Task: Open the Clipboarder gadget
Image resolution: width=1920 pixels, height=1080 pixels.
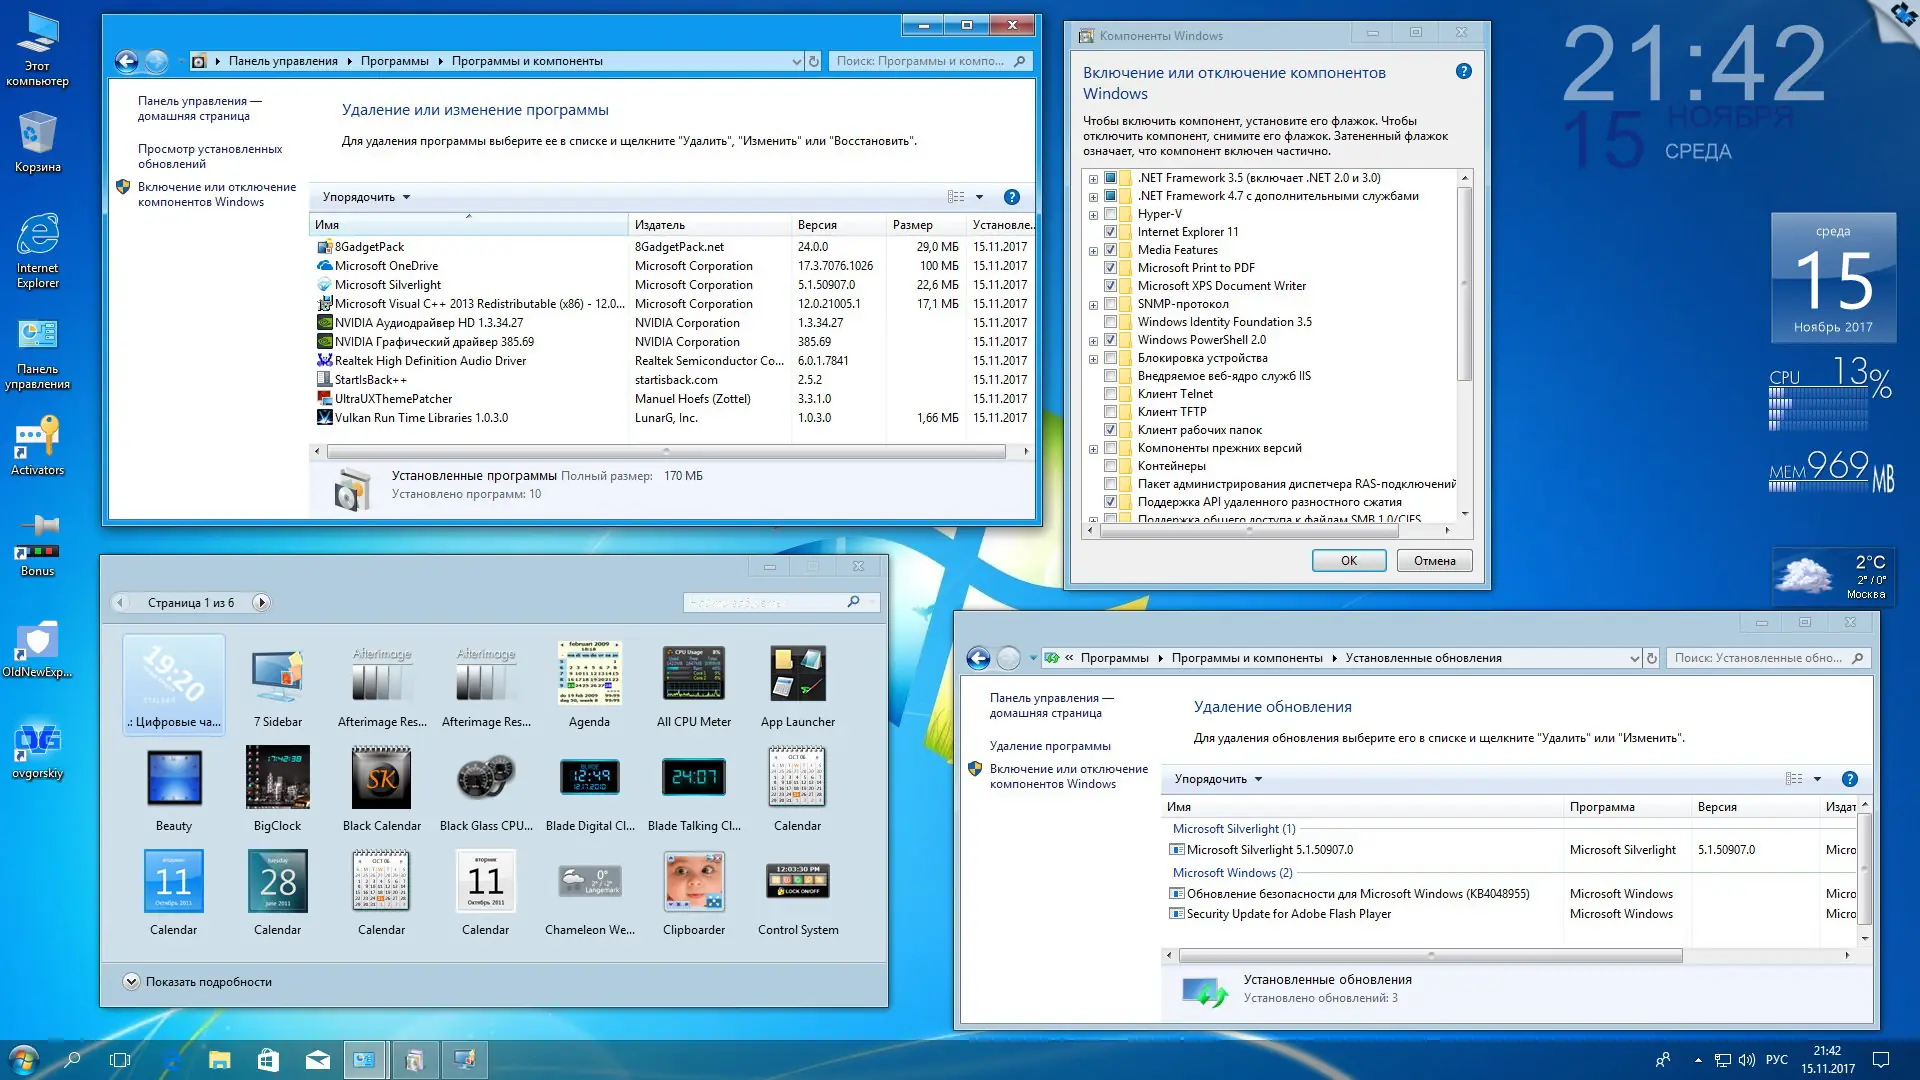Action: pyautogui.click(x=693, y=882)
